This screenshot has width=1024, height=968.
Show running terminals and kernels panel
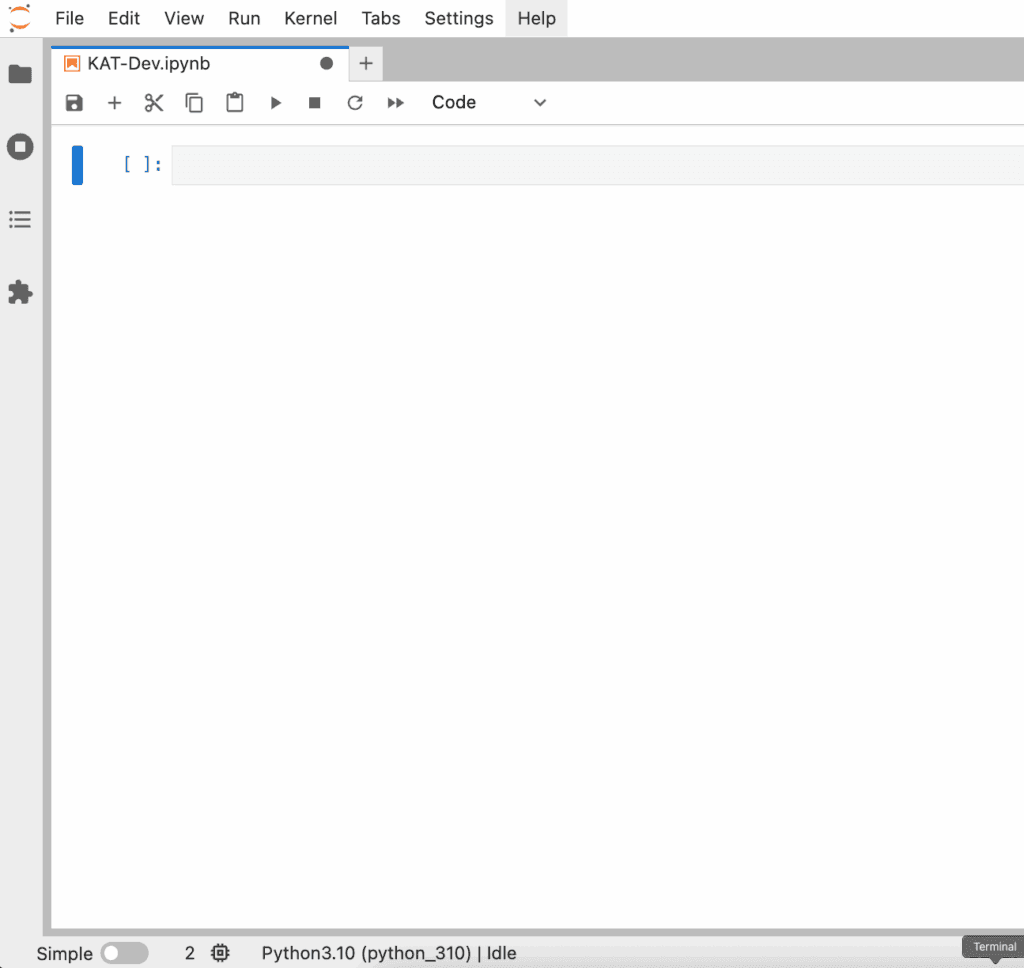[20, 147]
